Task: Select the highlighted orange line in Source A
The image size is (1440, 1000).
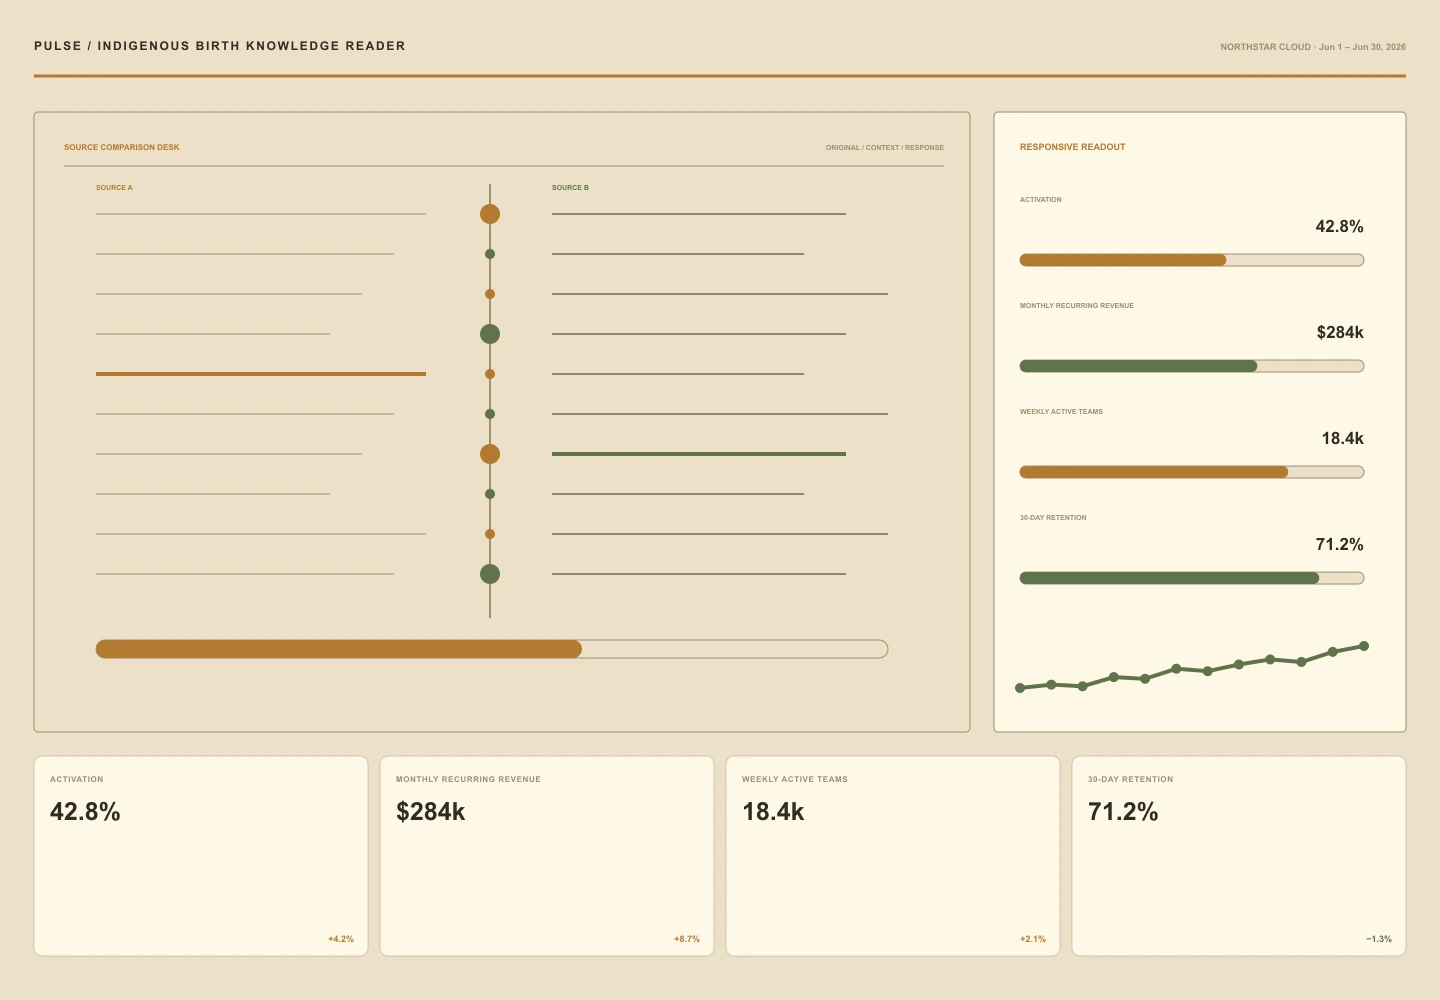Action: click(x=261, y=374)
